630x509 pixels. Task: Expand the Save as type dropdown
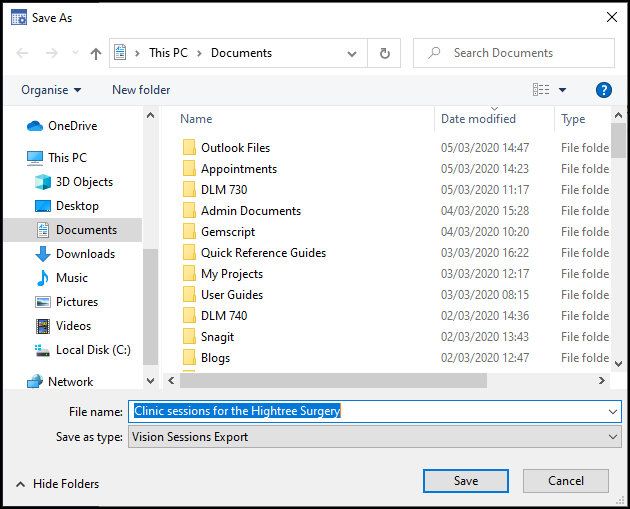(612, 437)
